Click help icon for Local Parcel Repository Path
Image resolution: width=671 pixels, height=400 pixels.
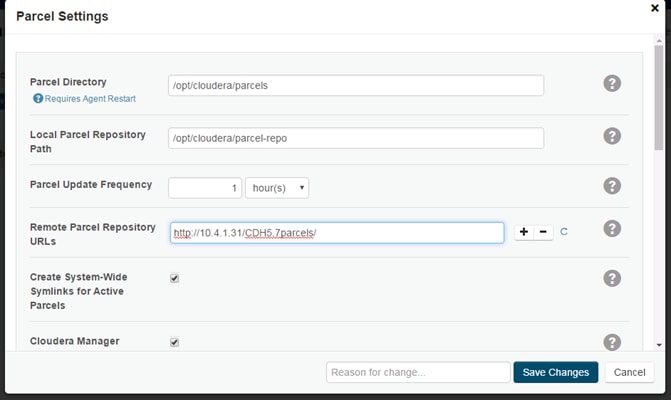tap(612, 136)
